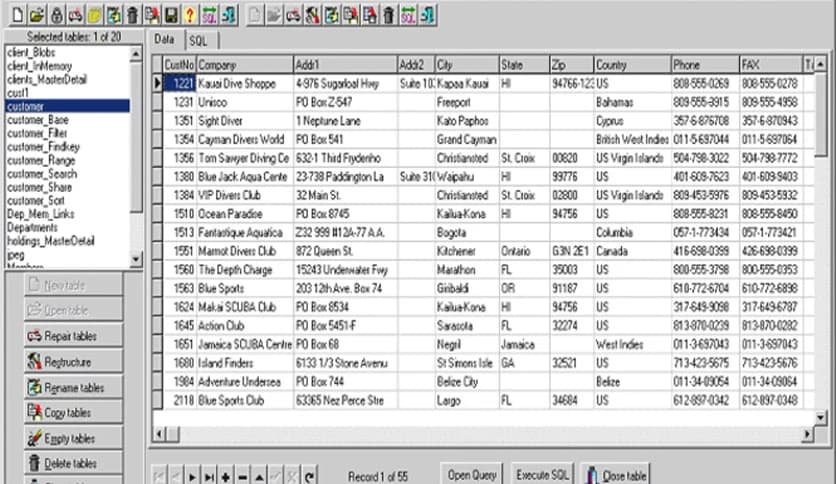Click the row selector for CustNo 1231

coord(157,102)
